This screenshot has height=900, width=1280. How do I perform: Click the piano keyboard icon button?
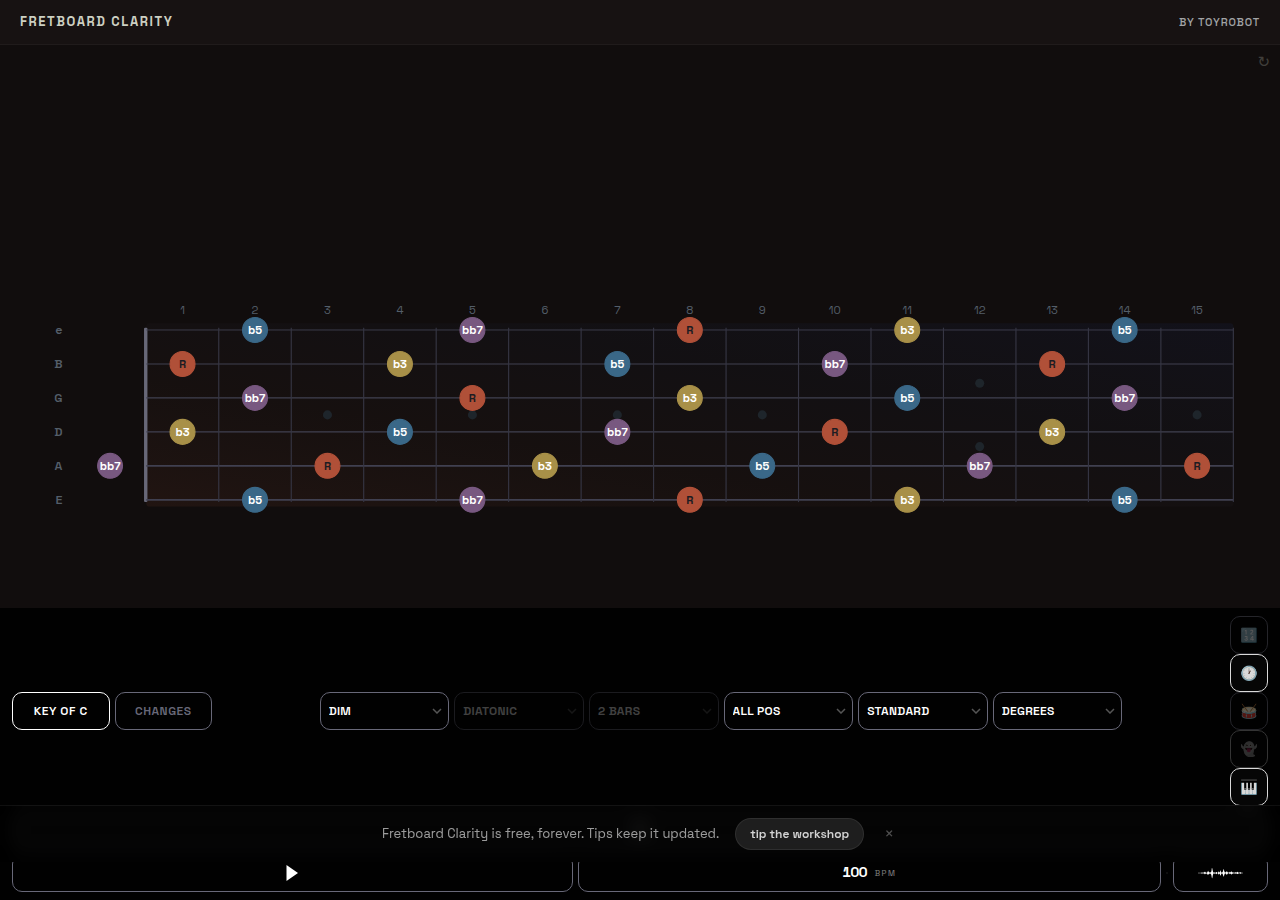(1248, 787)
